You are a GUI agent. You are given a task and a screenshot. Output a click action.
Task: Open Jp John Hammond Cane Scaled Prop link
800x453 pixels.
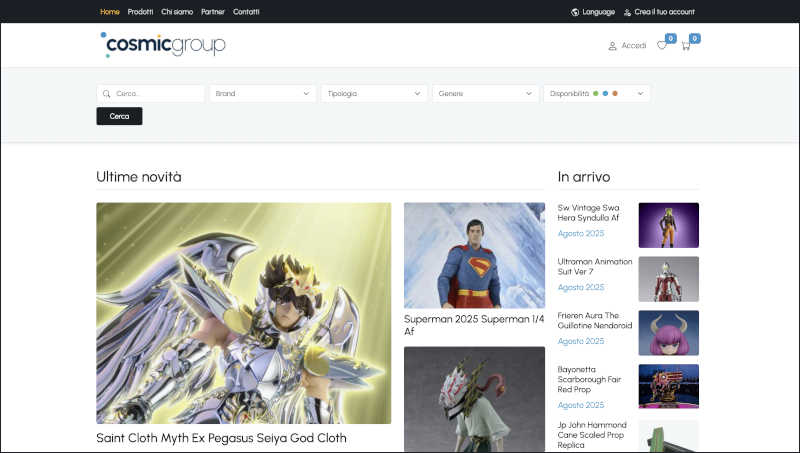coord(592,435)
